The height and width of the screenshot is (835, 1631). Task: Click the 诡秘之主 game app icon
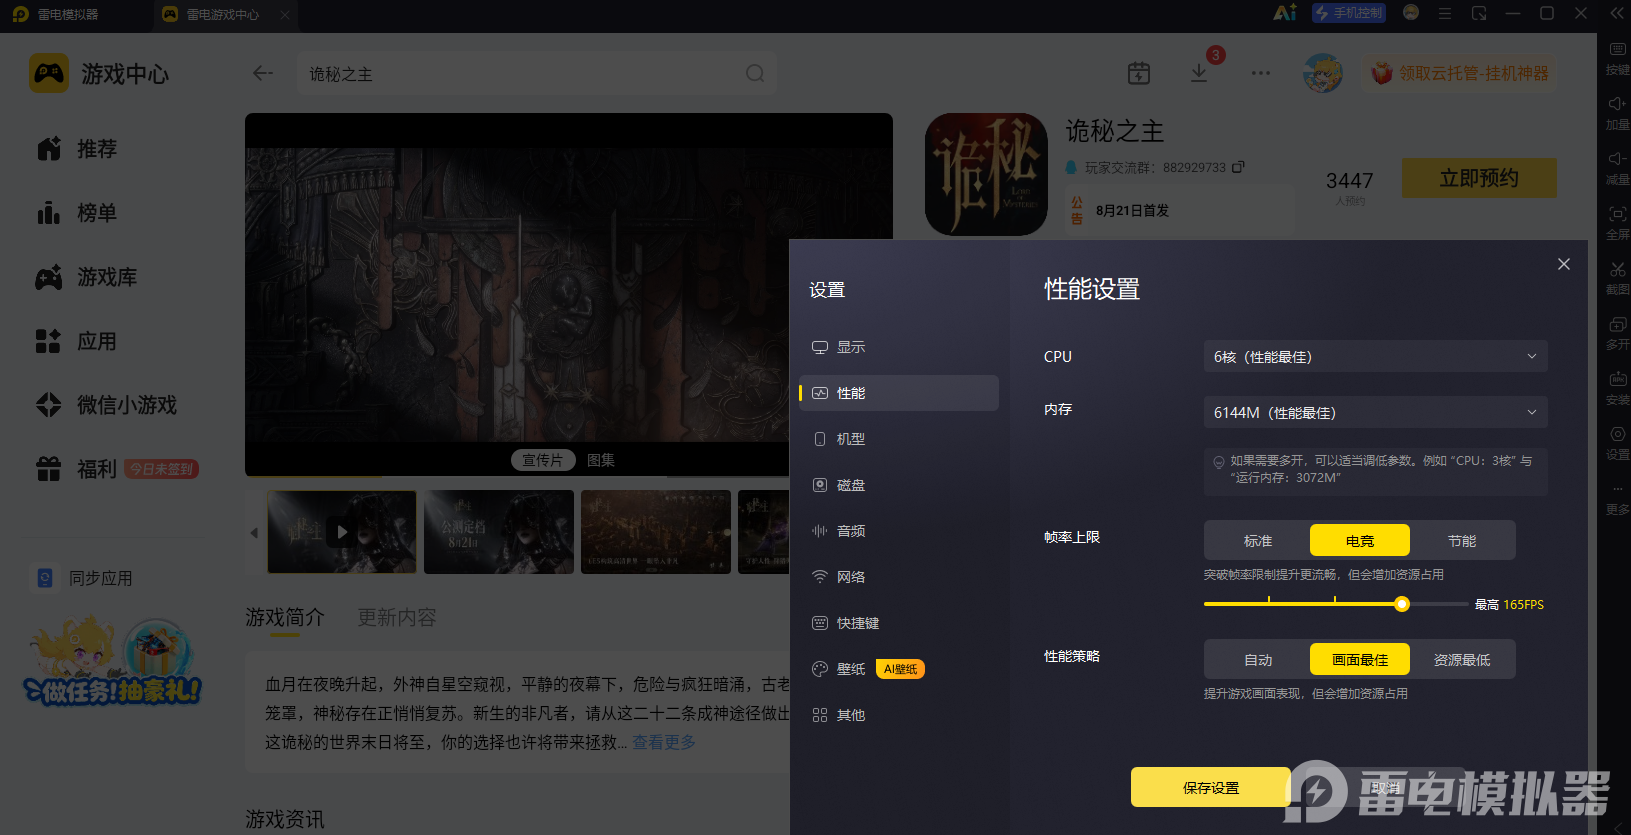(x=986, y=174)
